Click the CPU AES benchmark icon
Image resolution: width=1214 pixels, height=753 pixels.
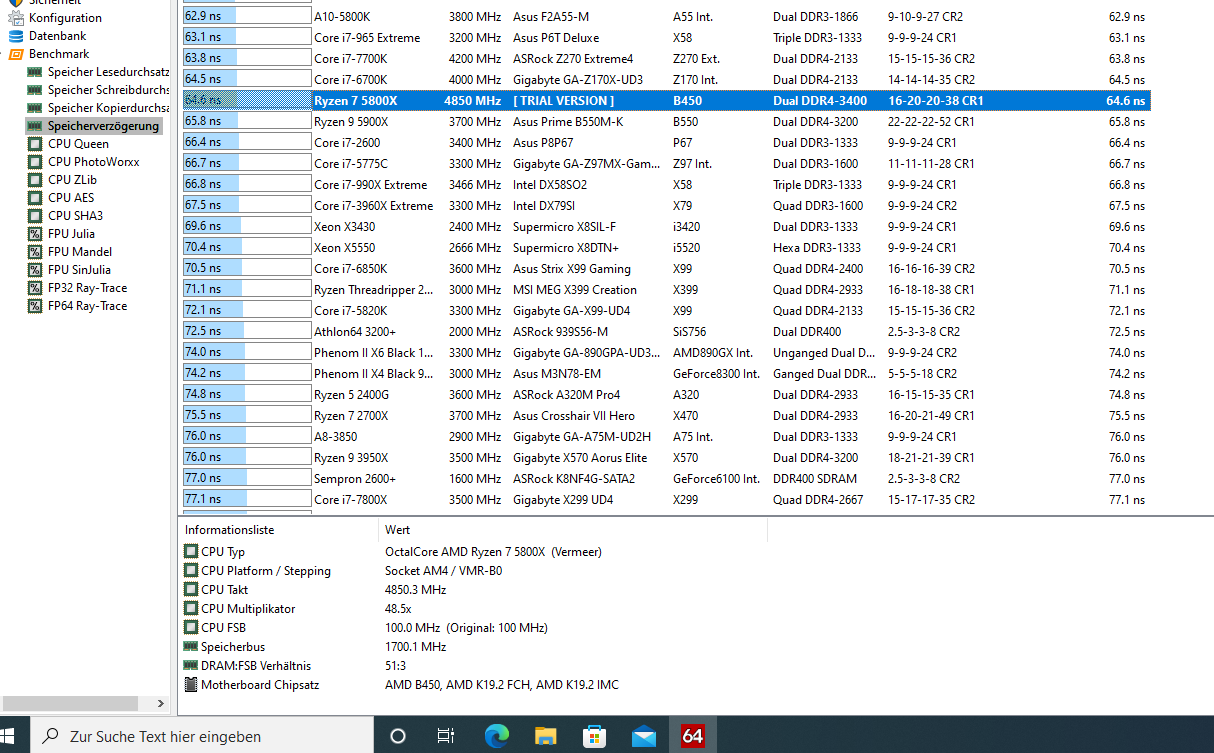click(35, 198)
